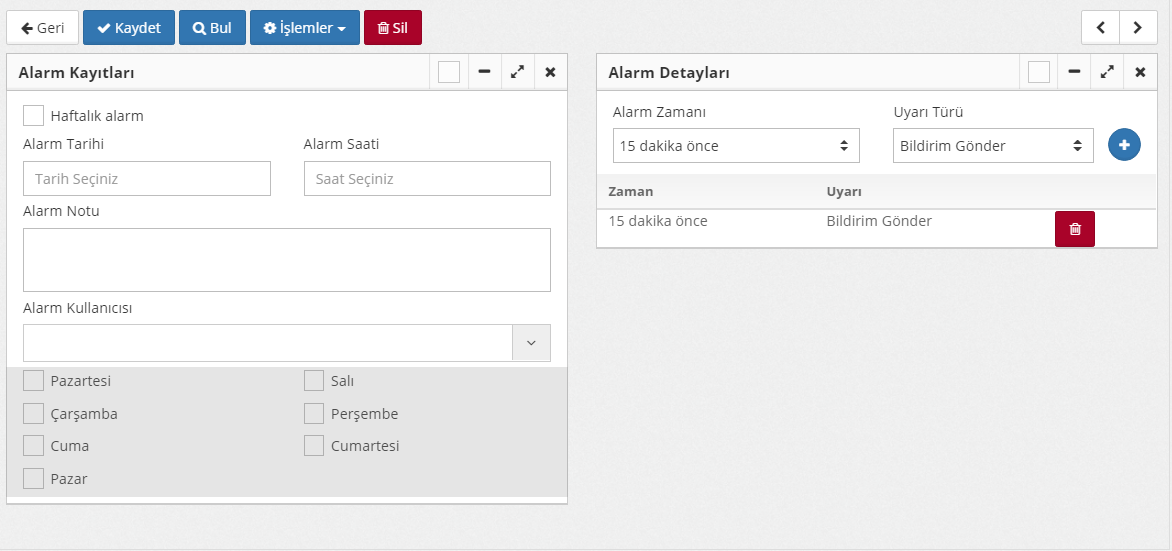Click the Alarm Tarihi date field
Screen dimensions: 1172x551
[147, 179]
